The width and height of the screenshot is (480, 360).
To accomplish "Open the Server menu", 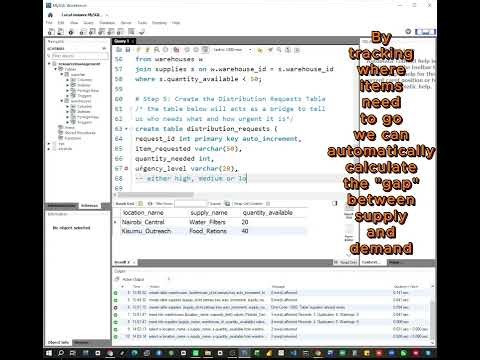I will click(126, 23).
